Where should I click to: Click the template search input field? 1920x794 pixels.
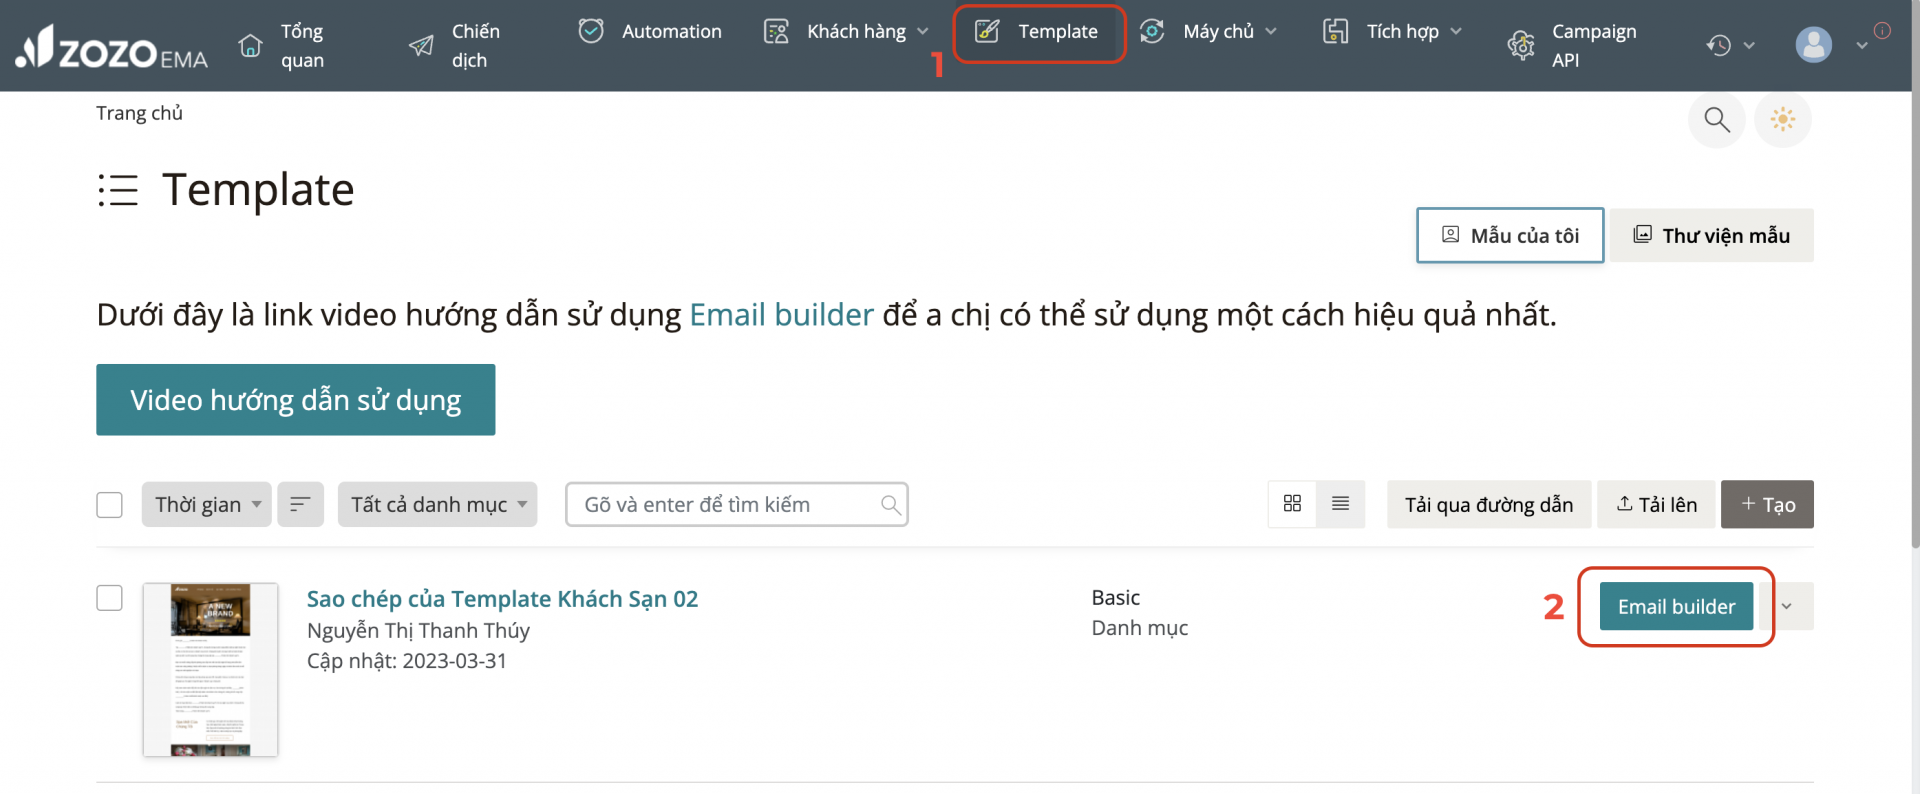pyautogui.click(x=725, y=504)
